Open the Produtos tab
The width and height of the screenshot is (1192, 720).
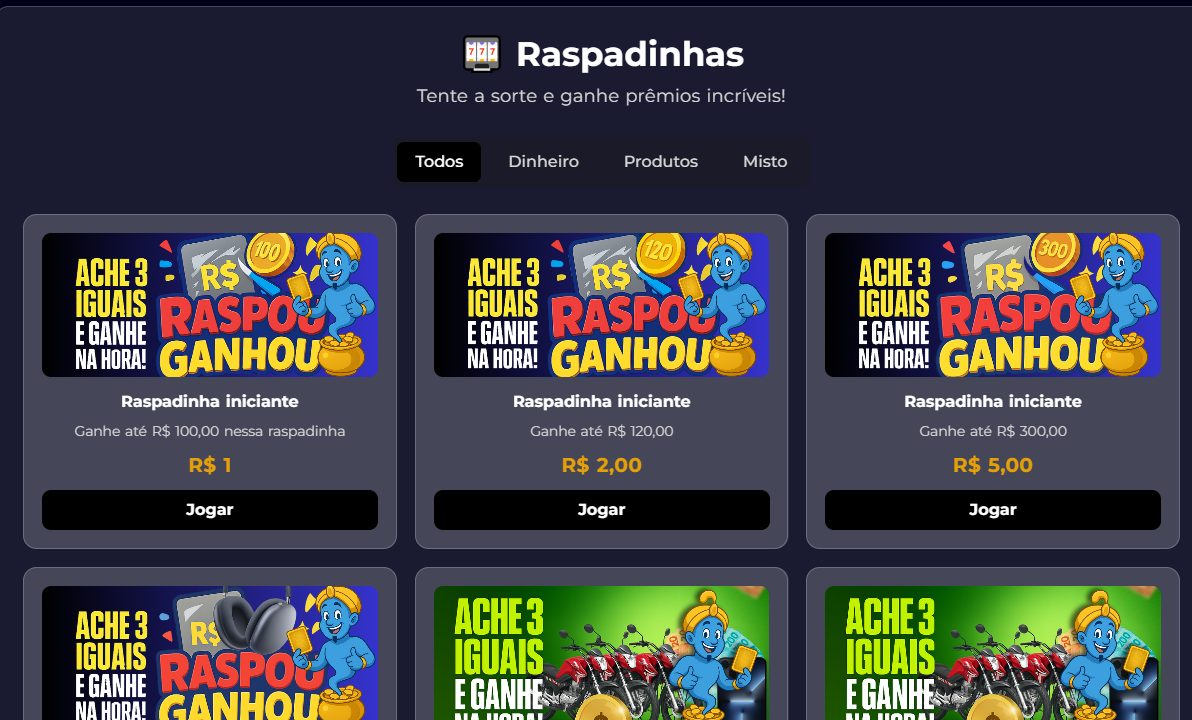point(661,162)
